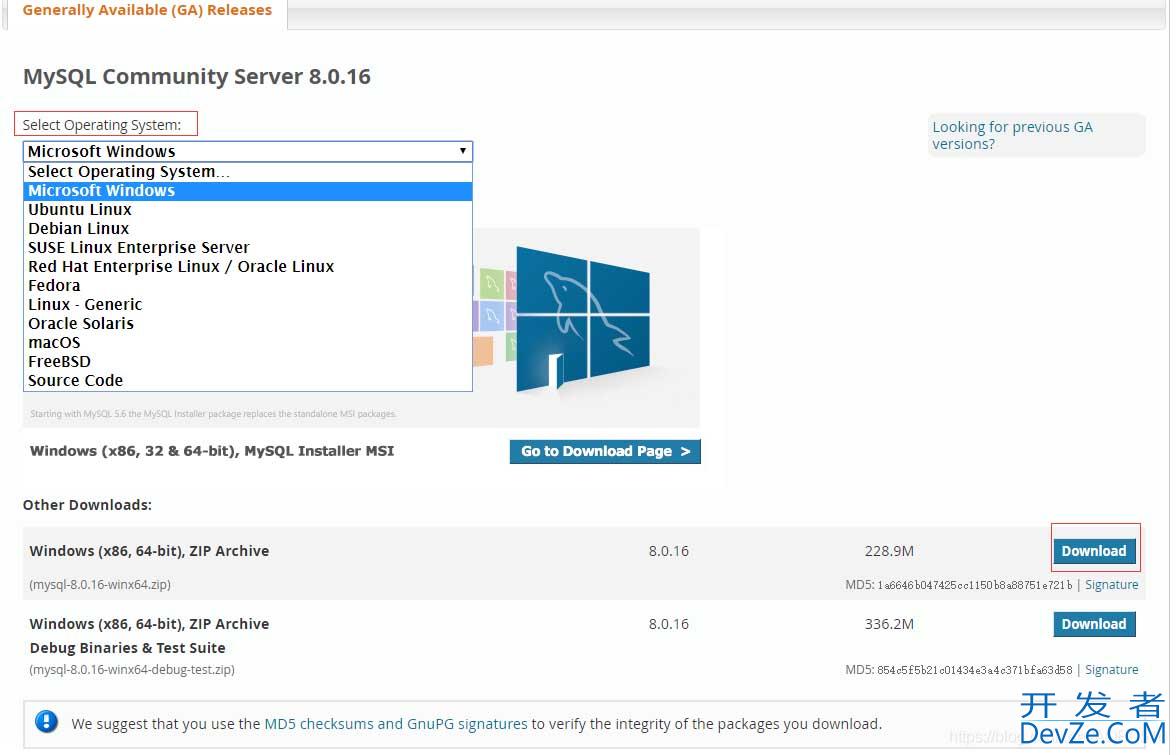Open Signature link for the debug-test zip
The height and width of the screenshot is (755, 1176).
(x=1111, y=670)
